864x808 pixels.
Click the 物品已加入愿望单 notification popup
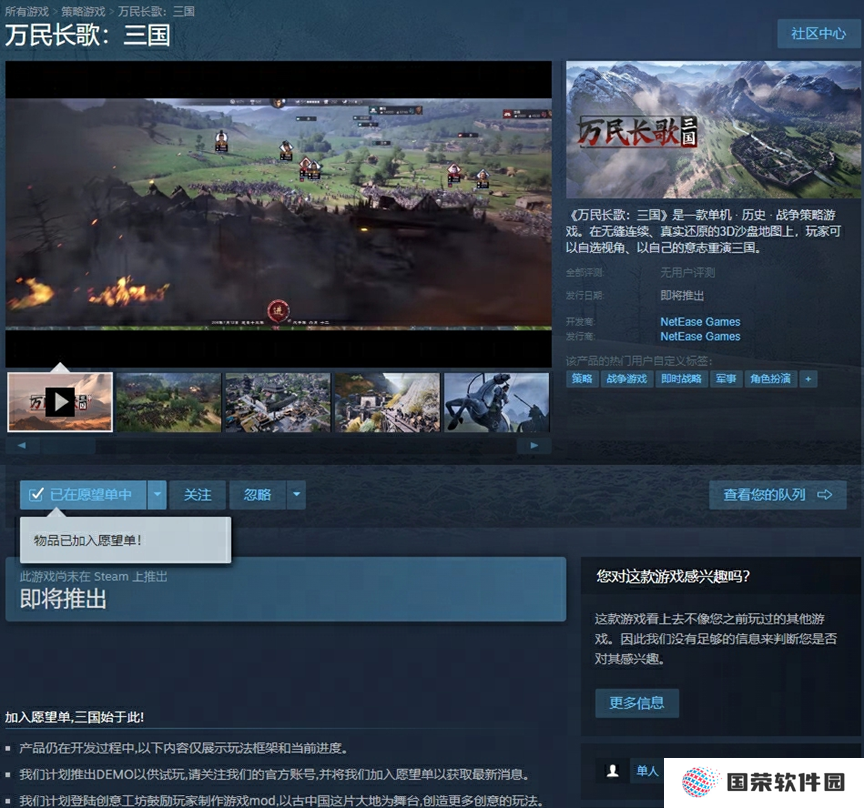[126, 540]
